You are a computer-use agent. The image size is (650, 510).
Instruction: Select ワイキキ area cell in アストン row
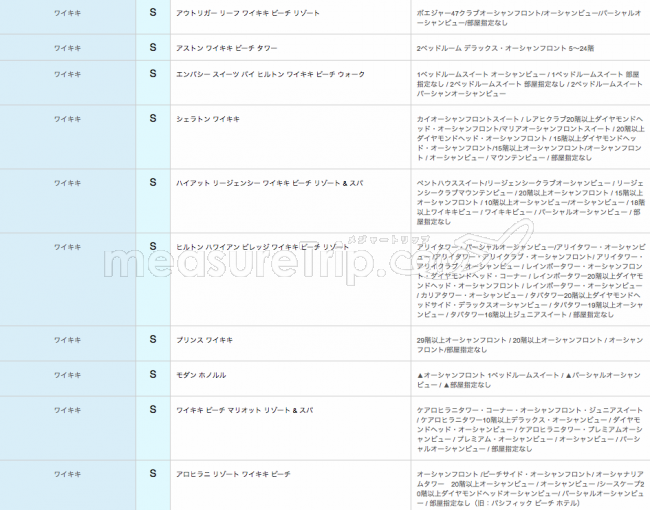67,48
